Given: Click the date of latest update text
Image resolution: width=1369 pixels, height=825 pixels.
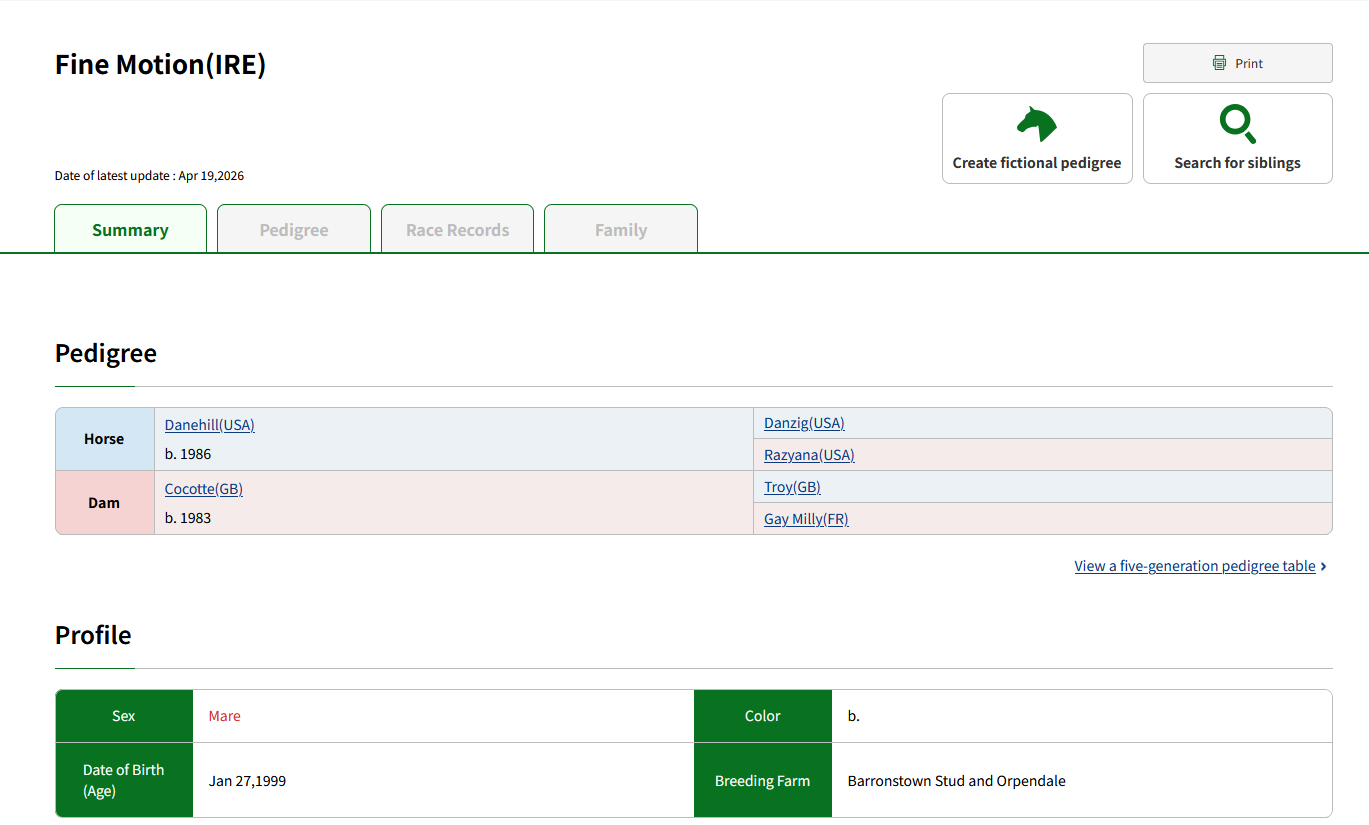Looking at the screenshot, I should click(x=149, y=176).
